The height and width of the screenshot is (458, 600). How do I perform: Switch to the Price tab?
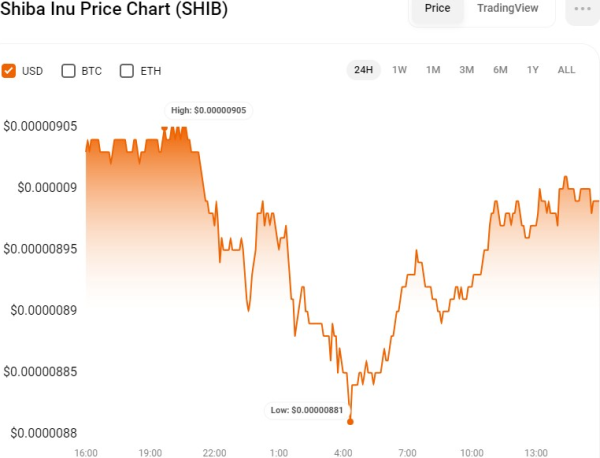437,8
